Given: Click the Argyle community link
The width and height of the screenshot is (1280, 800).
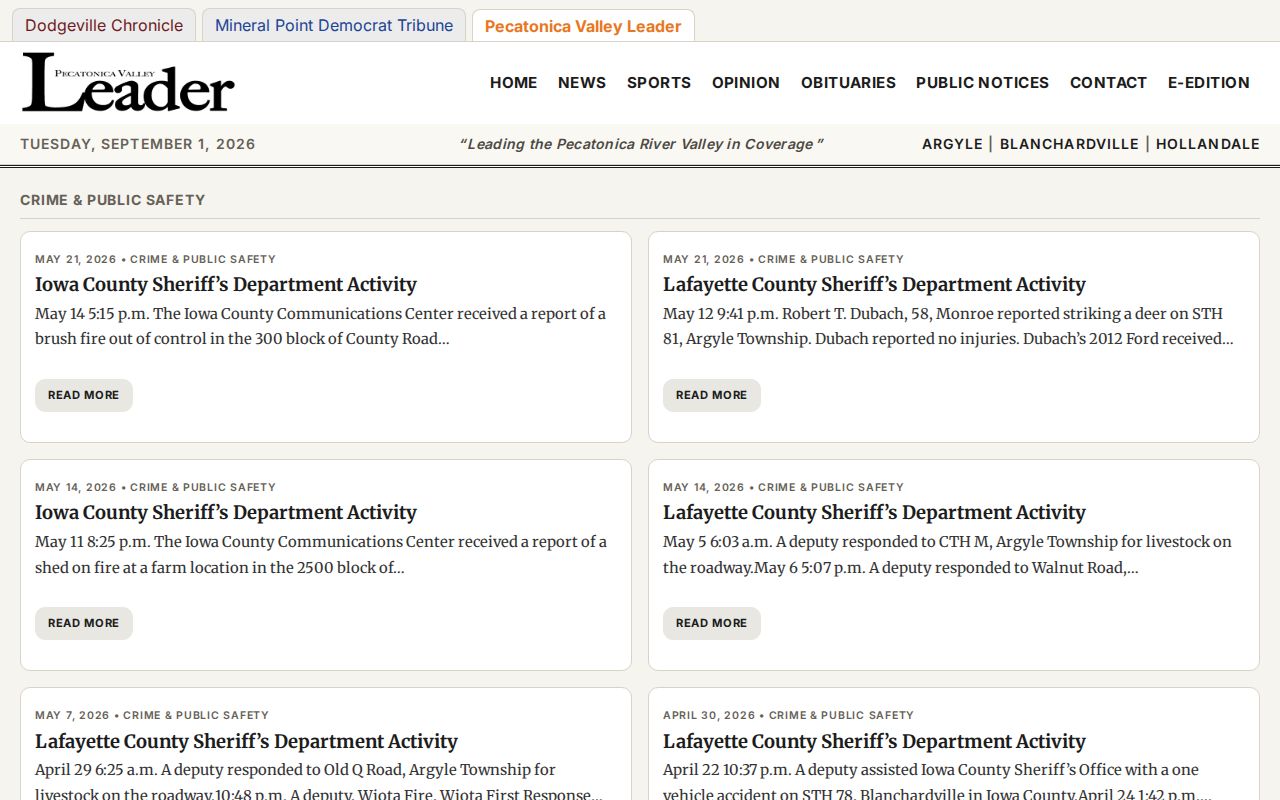Looking at the screenshot, I should (952, 144).
